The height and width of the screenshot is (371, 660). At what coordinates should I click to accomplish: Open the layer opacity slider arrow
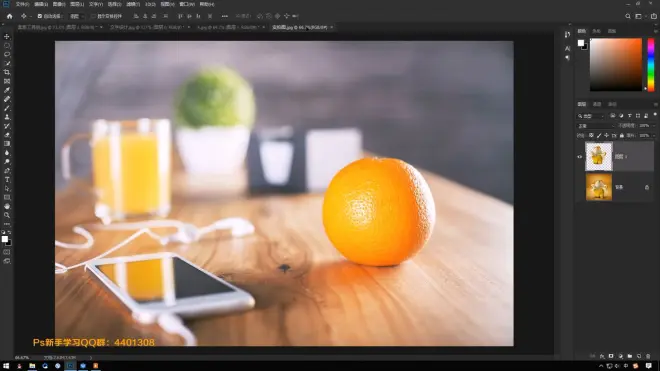pyautogui.click(x=653, y=126)
